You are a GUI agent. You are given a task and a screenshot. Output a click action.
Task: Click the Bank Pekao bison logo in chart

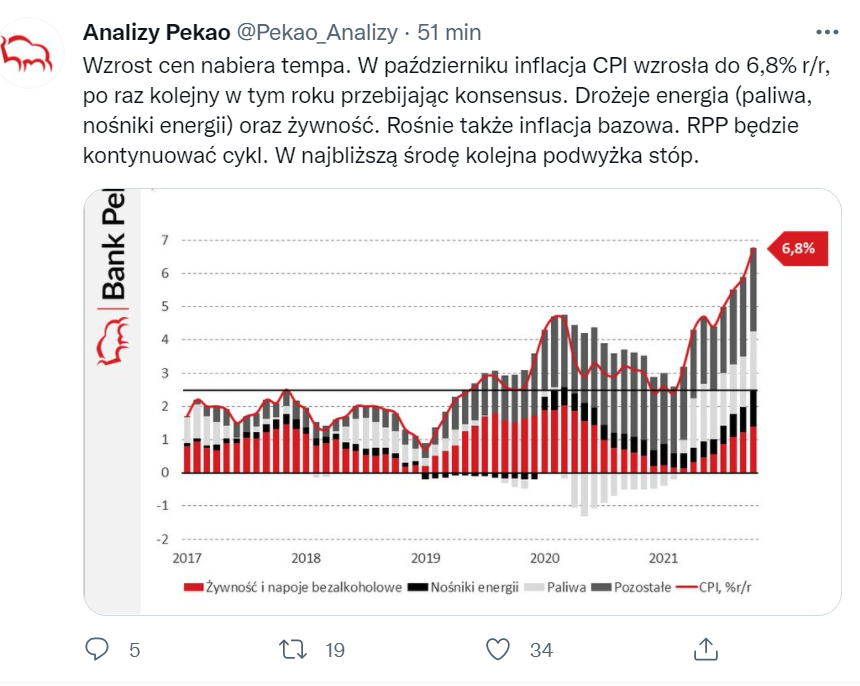click(x=111, y=342)
